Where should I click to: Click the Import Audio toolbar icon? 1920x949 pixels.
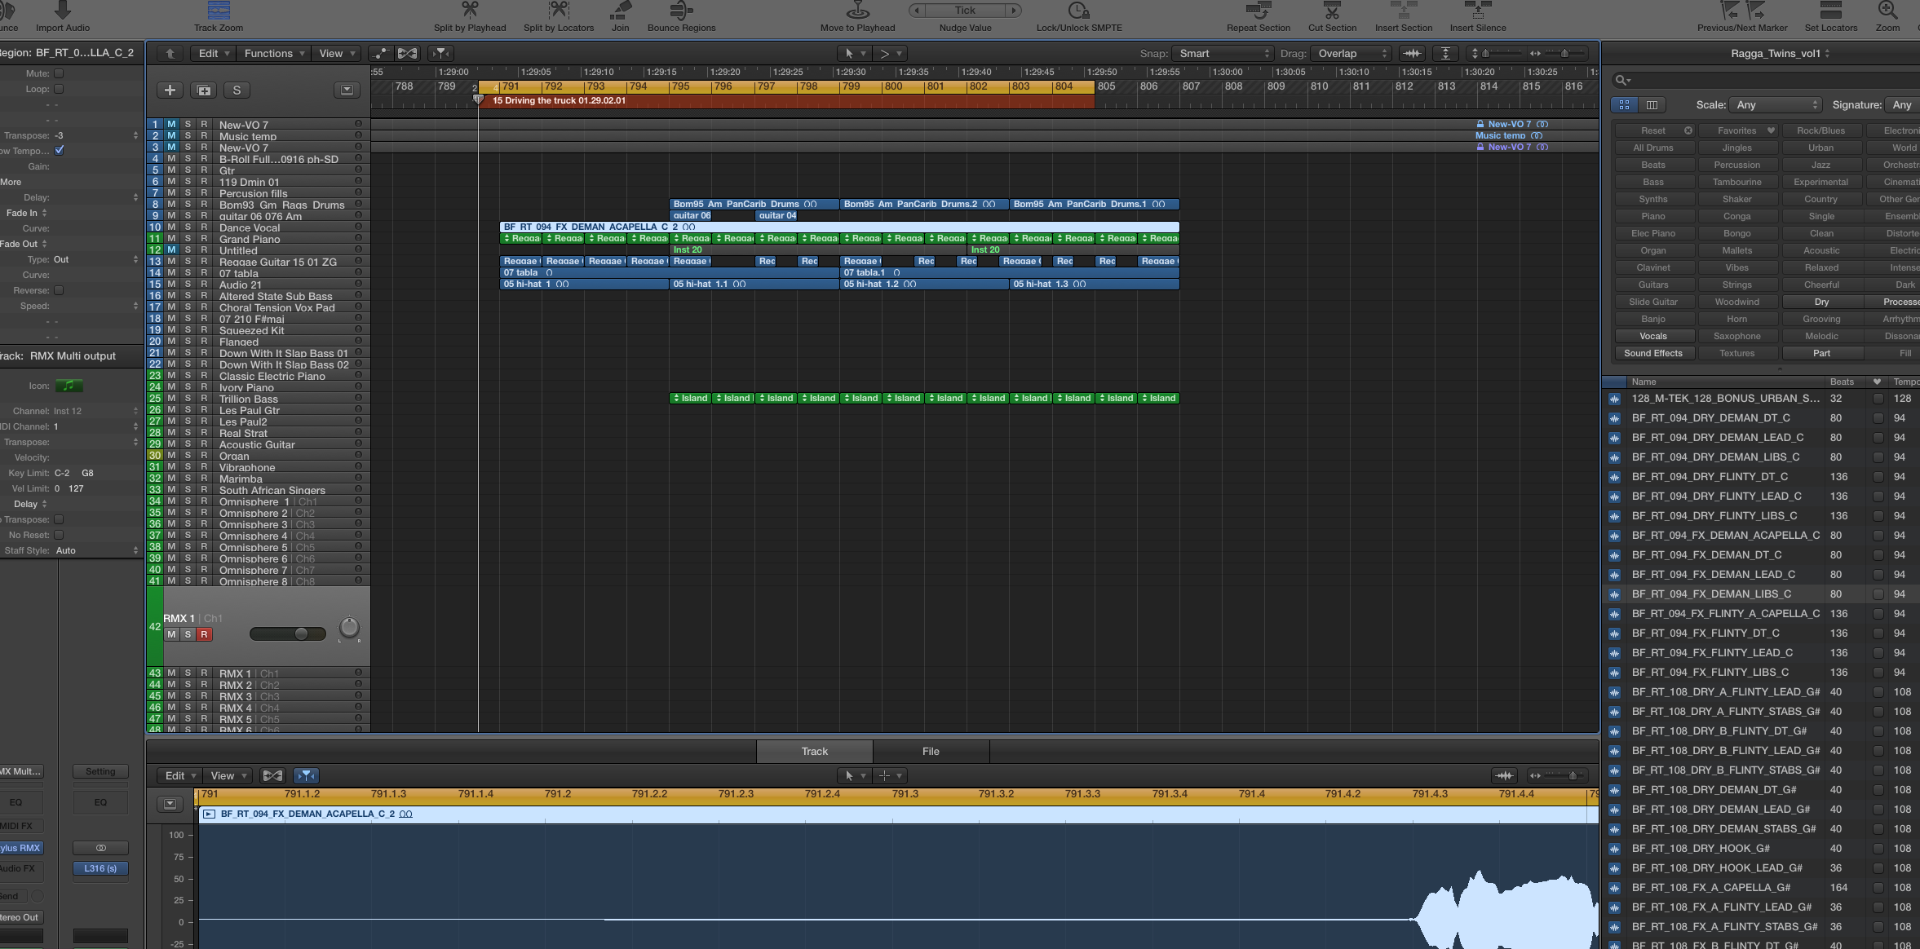click(62, 10)
